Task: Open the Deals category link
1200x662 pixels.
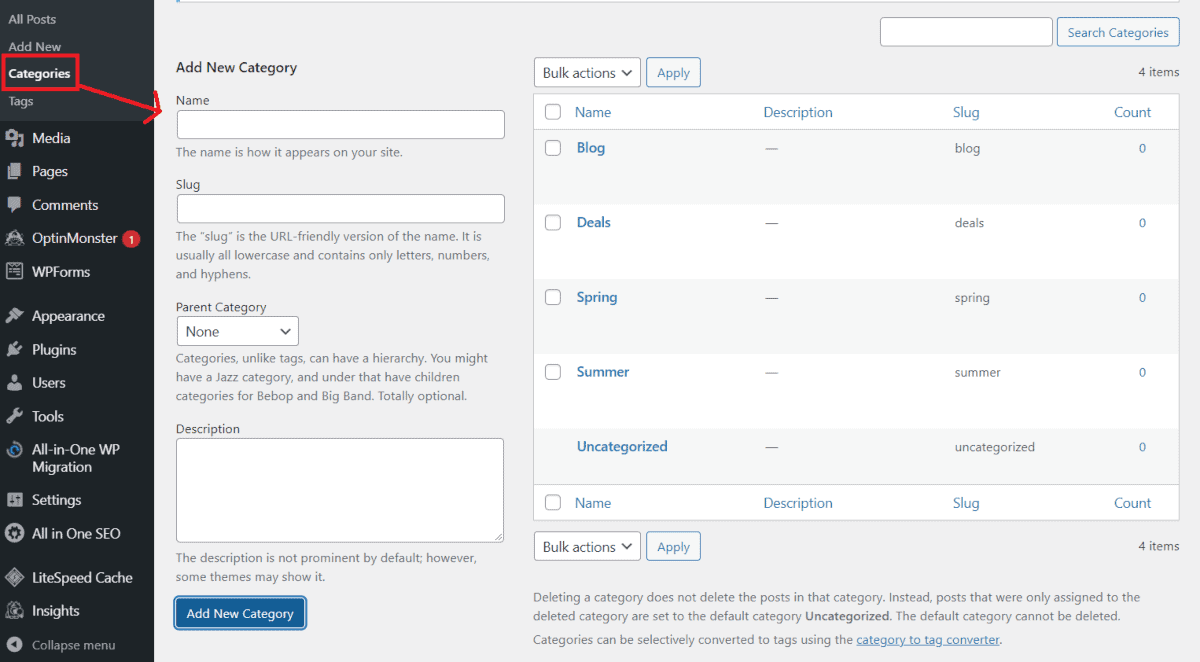Action: tap(594, 222)
